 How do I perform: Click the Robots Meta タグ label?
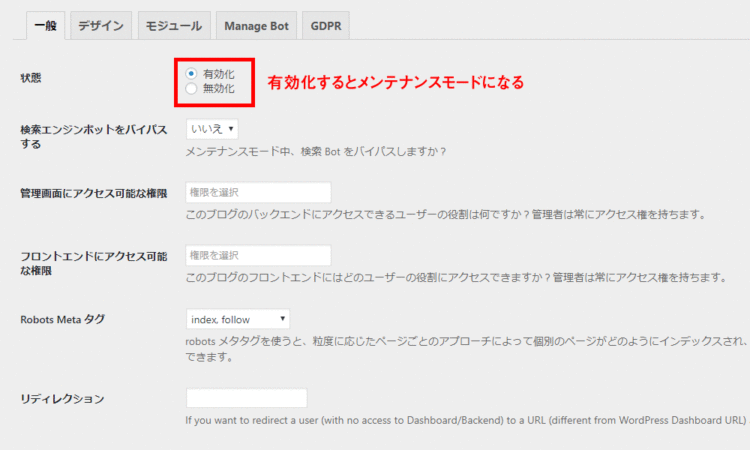tap(62, 320)
